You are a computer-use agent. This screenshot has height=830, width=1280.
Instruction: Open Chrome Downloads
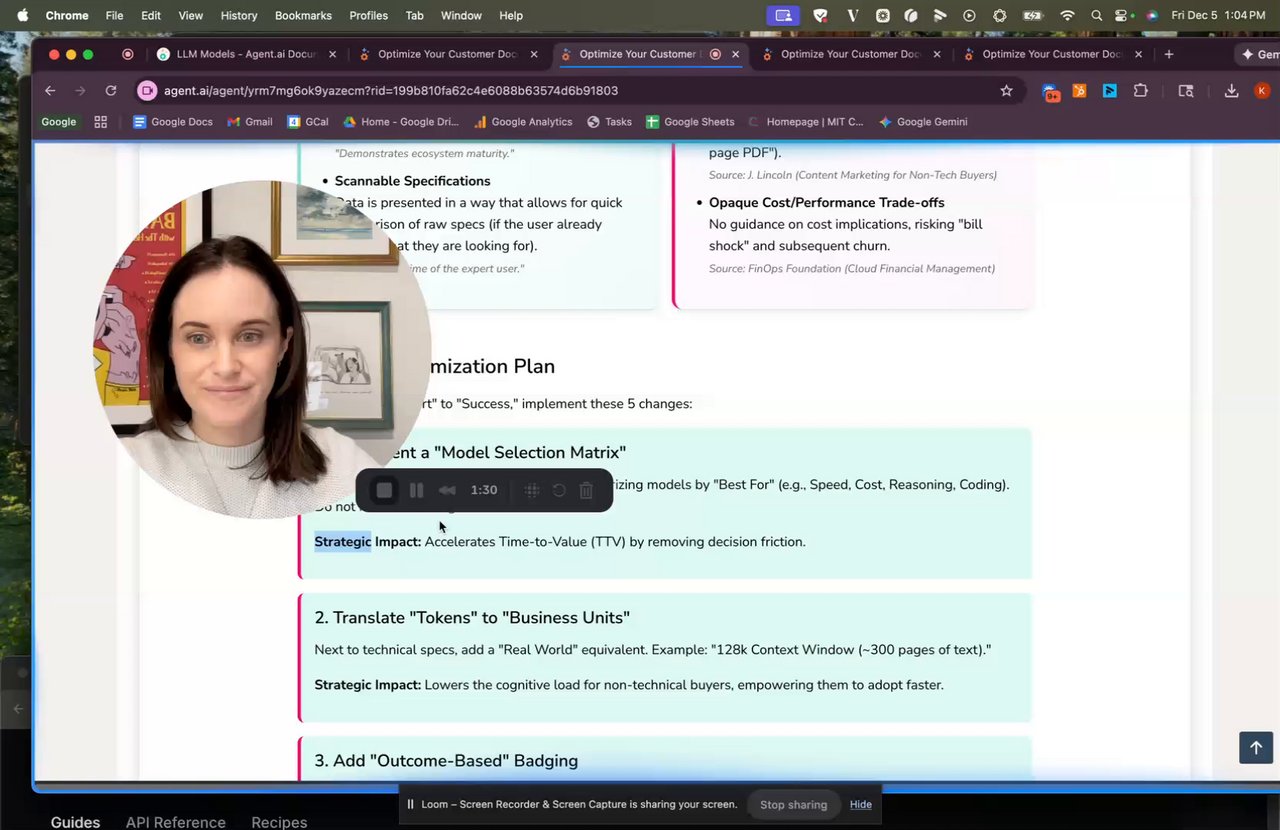point(1232,90)
